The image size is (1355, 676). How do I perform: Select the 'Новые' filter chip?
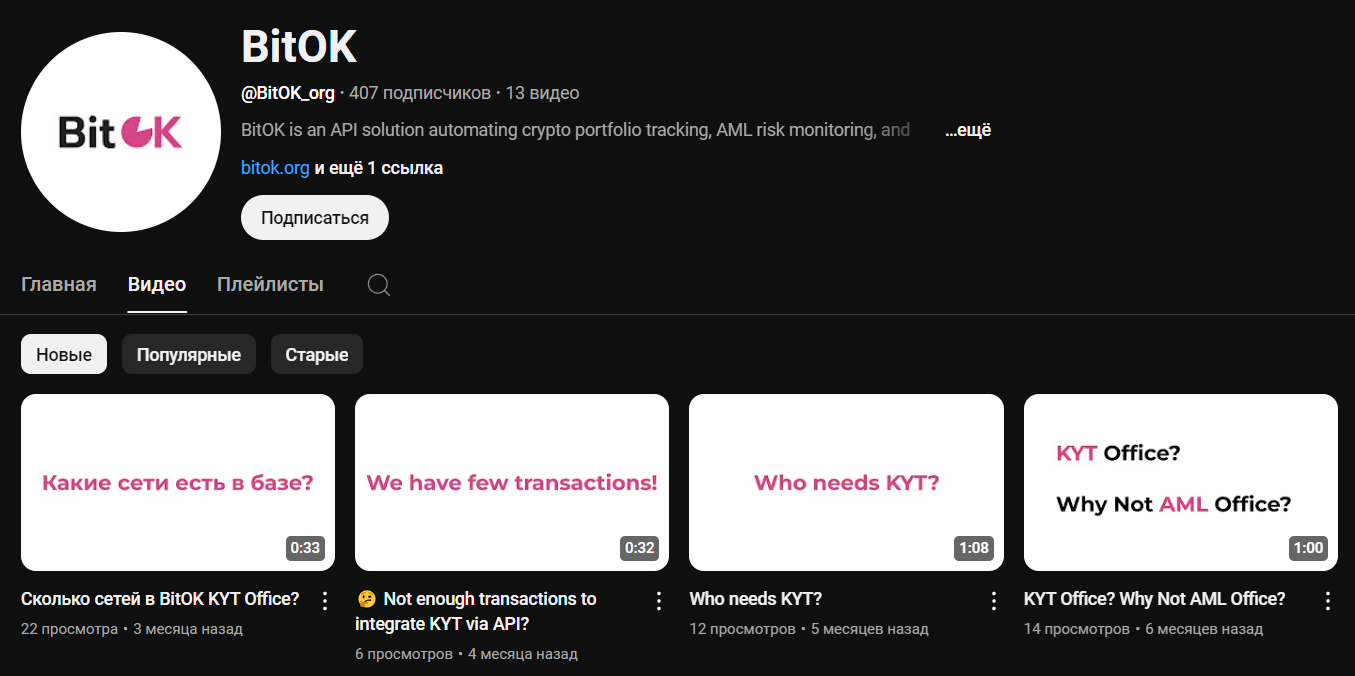(63, 353)
